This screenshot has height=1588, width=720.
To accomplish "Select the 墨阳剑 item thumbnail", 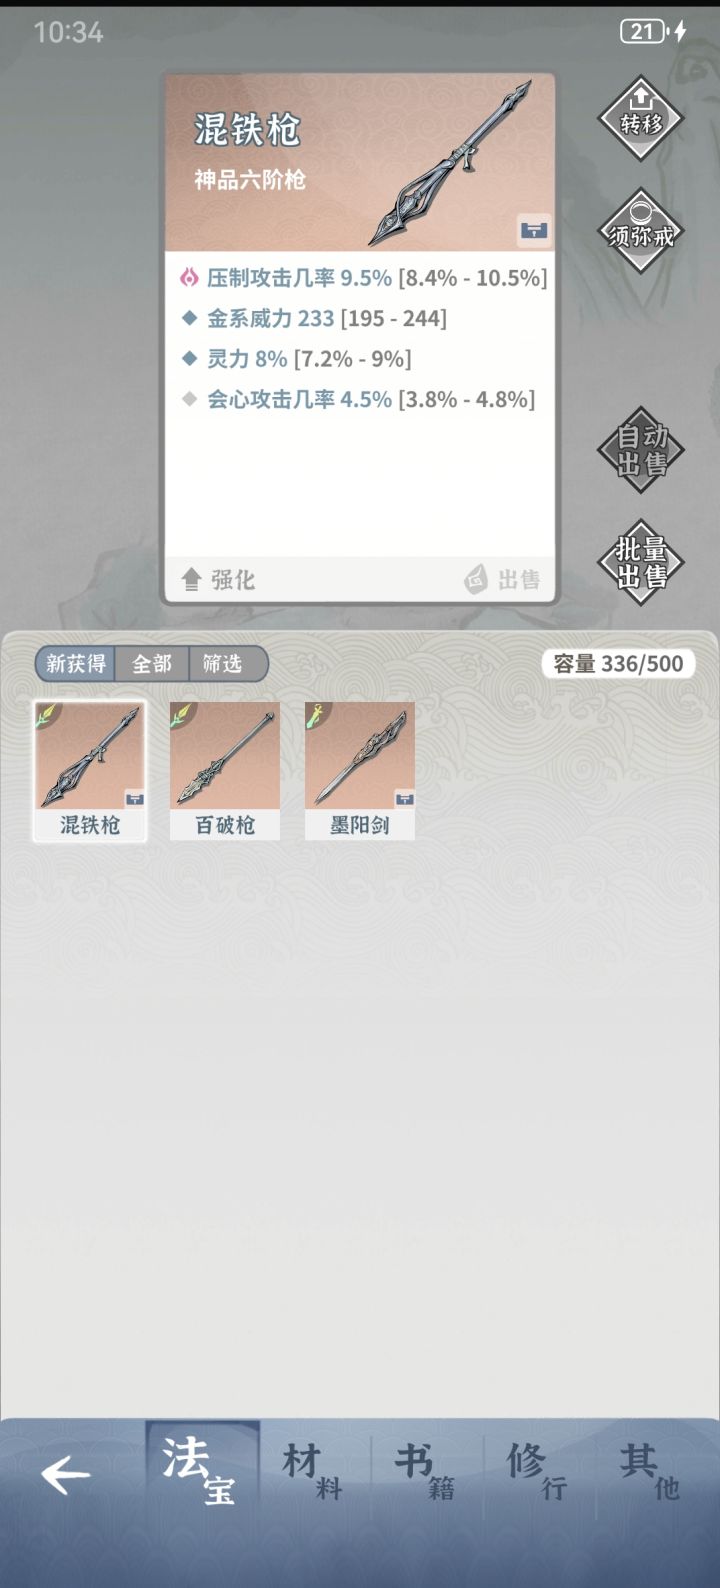I will click(360, 770).
